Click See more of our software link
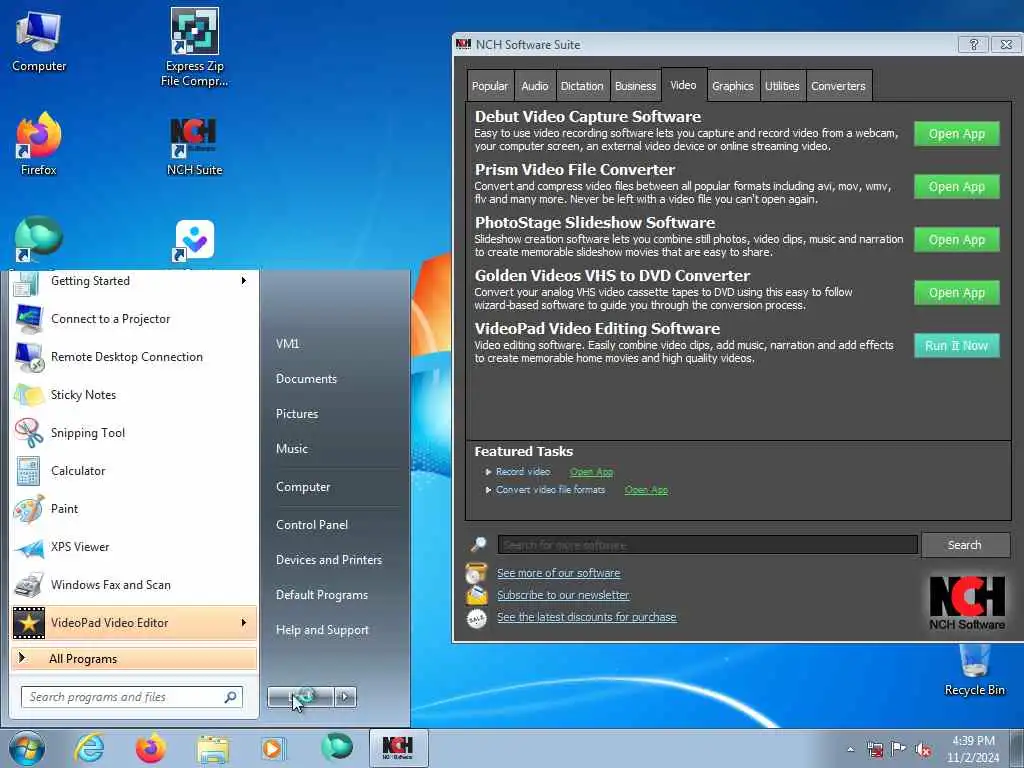Screen dimensions: 1024x768 pyautogui.click(x=558, y=573)
